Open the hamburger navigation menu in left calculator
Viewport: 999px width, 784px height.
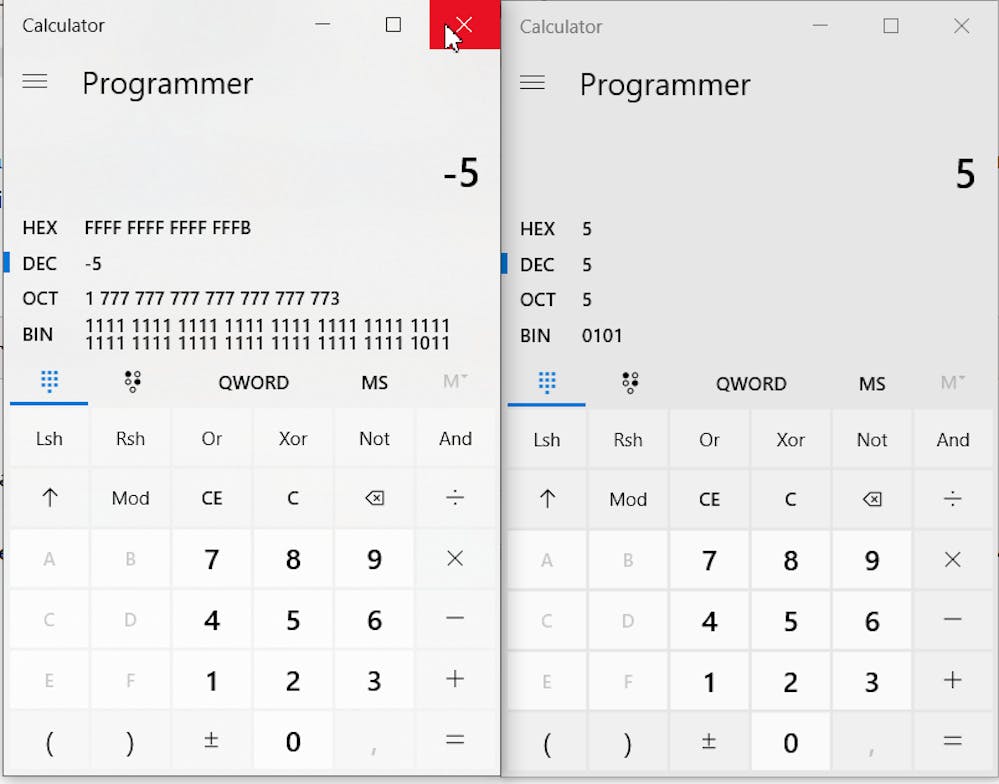[x=35, y=82]
